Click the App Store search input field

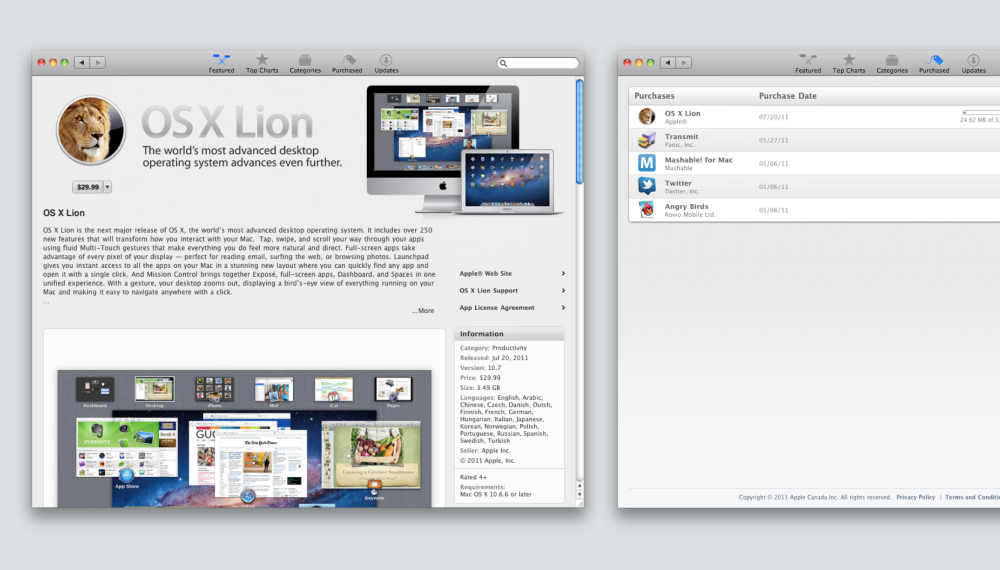[538, 63]
